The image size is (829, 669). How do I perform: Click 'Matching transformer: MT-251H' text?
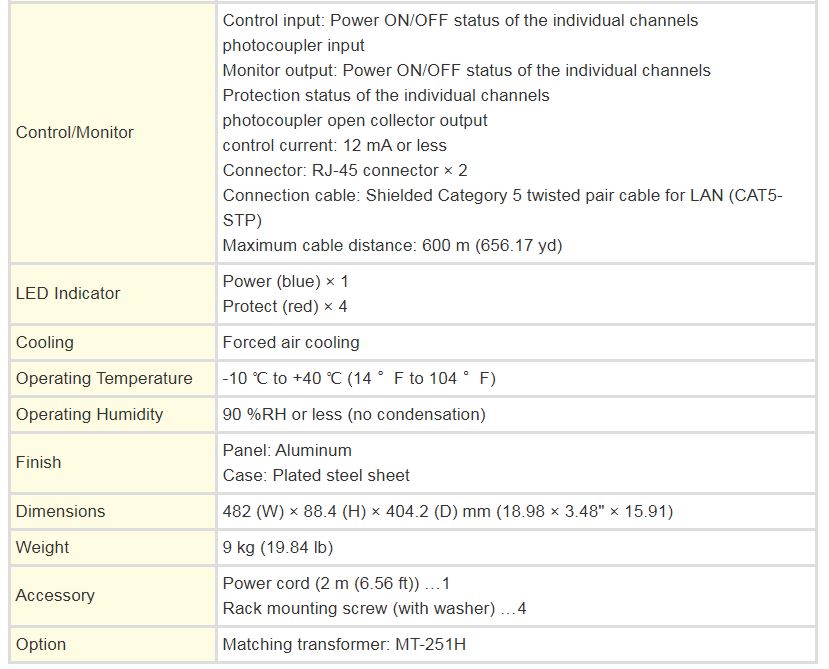[344, 644]
